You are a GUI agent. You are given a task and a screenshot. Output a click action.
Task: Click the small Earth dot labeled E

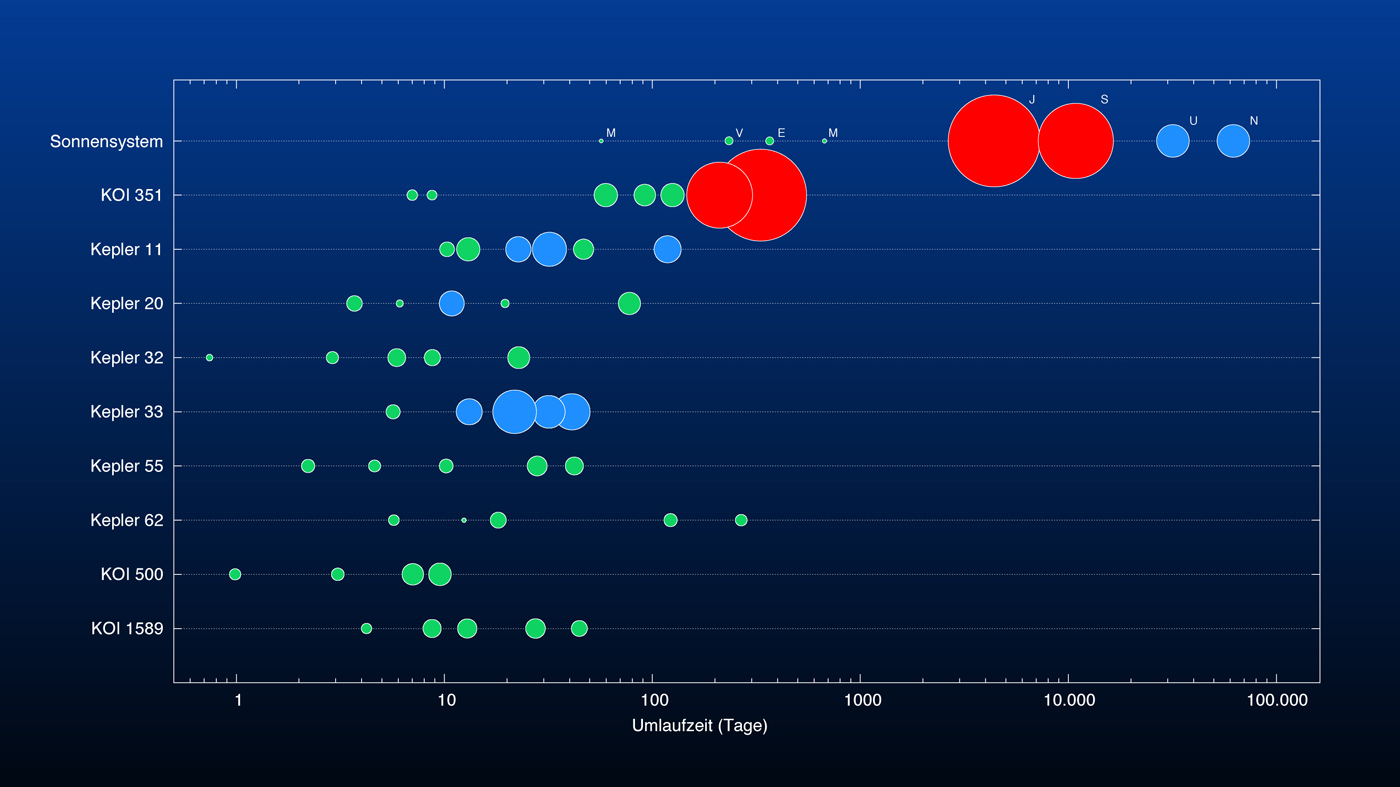tap(769, 141)
